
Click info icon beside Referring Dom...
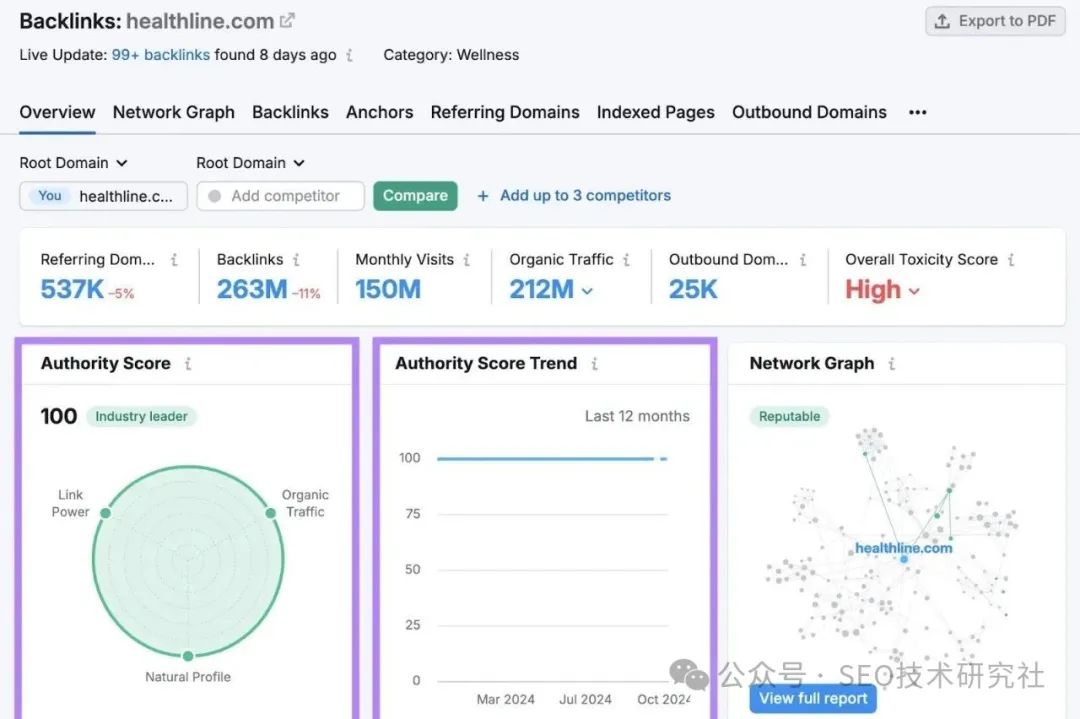point(174,260)
